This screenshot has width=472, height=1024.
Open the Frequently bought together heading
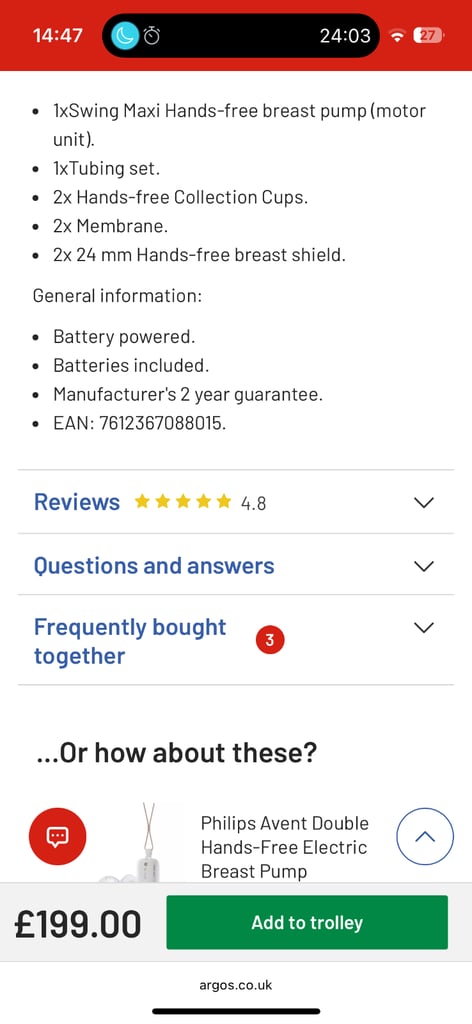coord(130,641)
